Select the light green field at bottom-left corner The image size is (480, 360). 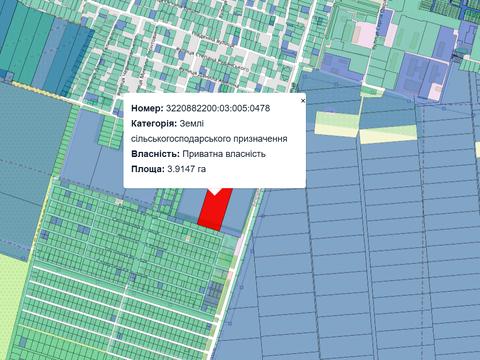point(13,303)
